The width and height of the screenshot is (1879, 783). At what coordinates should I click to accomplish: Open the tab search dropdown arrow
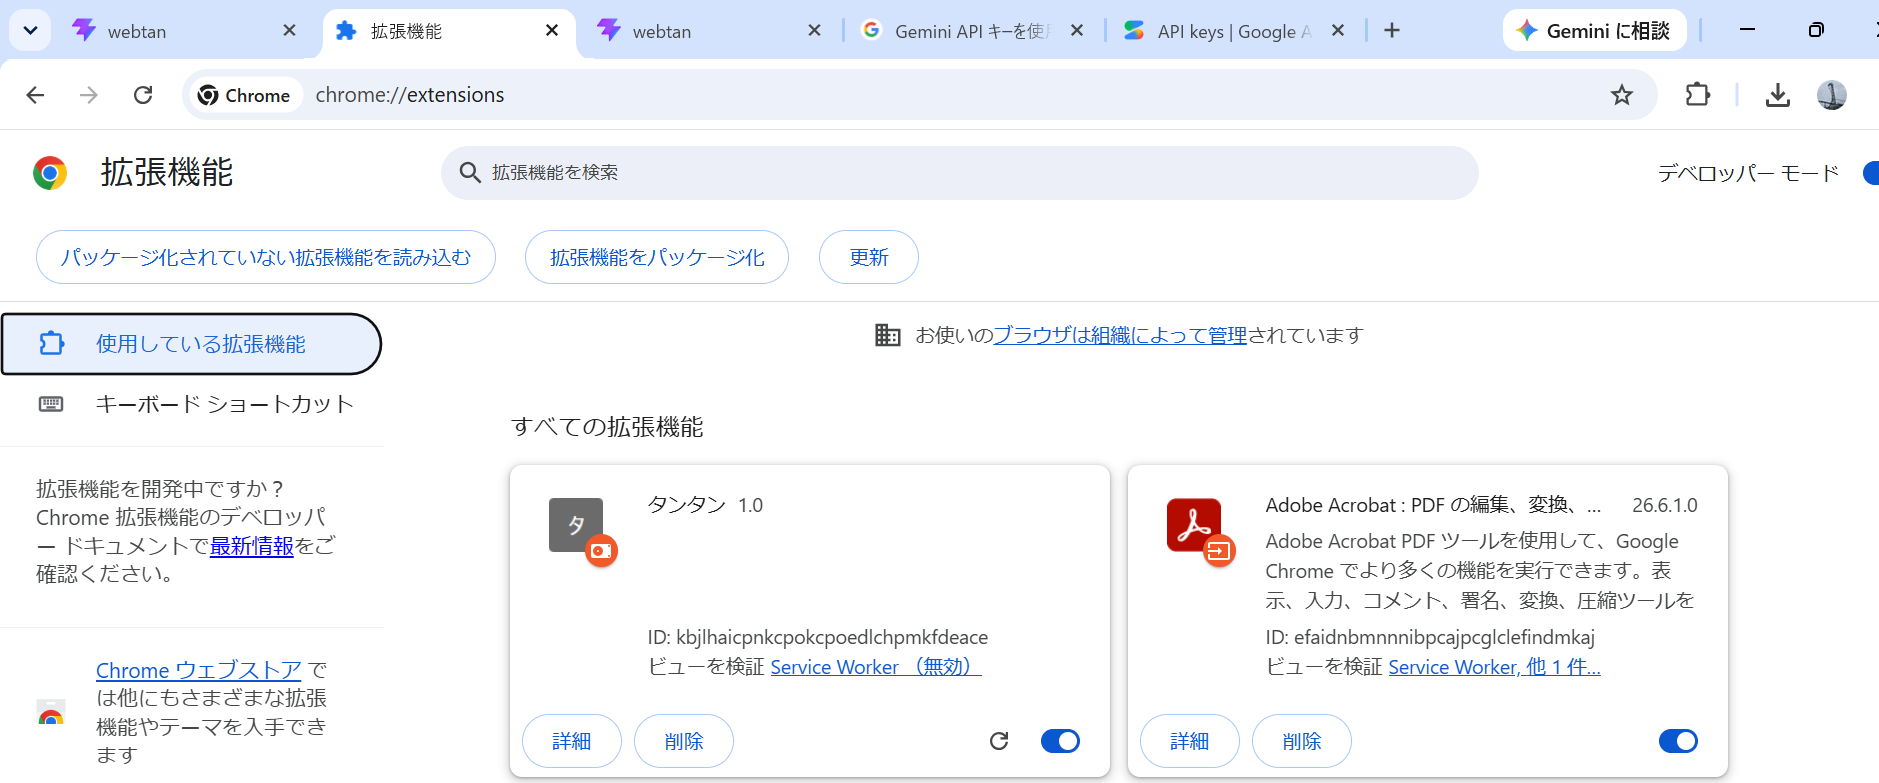point(30,31)
